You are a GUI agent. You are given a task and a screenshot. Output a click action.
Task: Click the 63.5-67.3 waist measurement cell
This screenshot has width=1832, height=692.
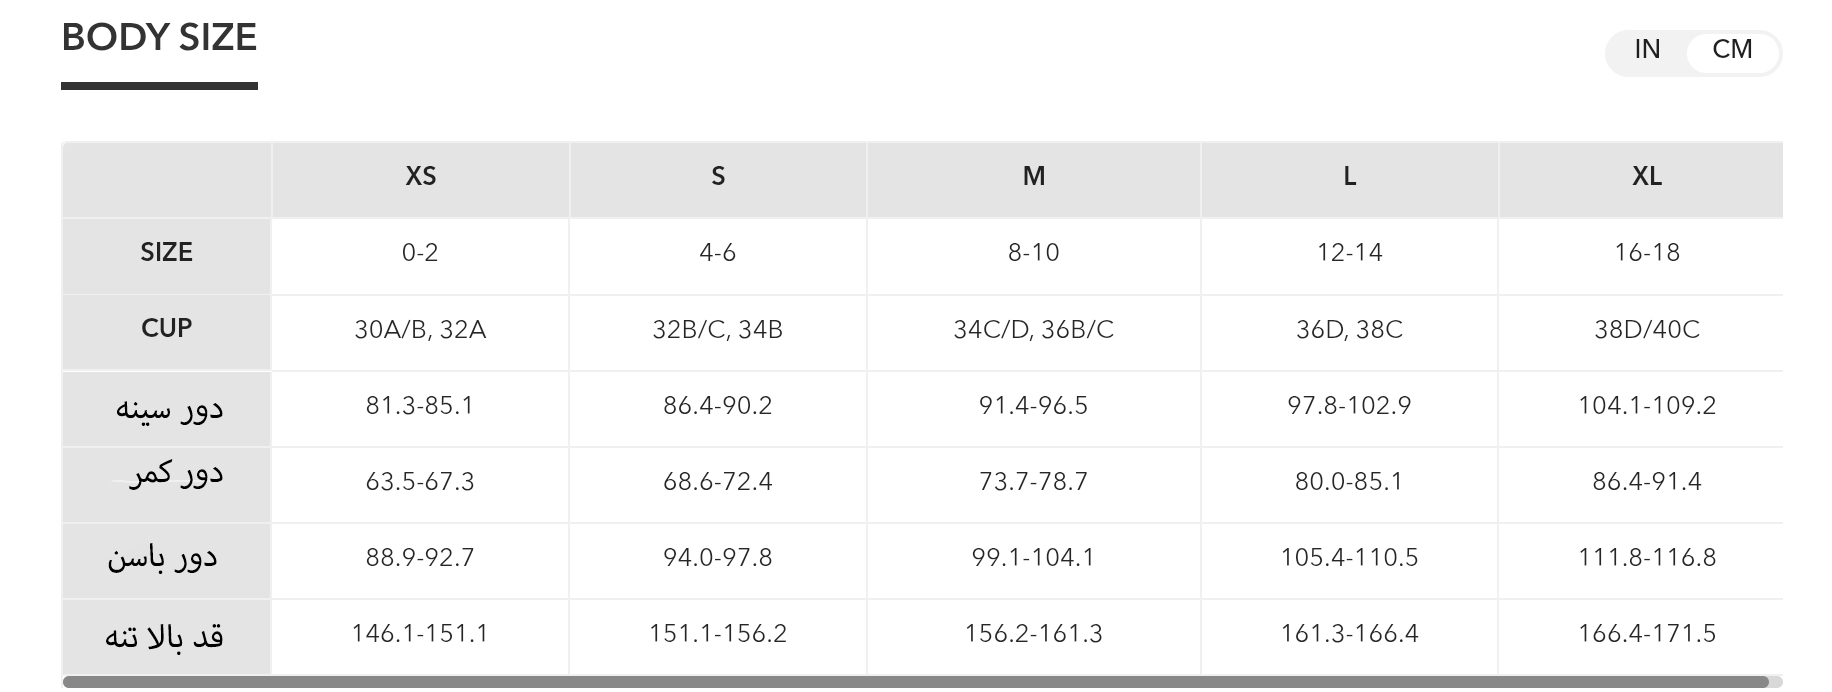[x=420, y=482]
